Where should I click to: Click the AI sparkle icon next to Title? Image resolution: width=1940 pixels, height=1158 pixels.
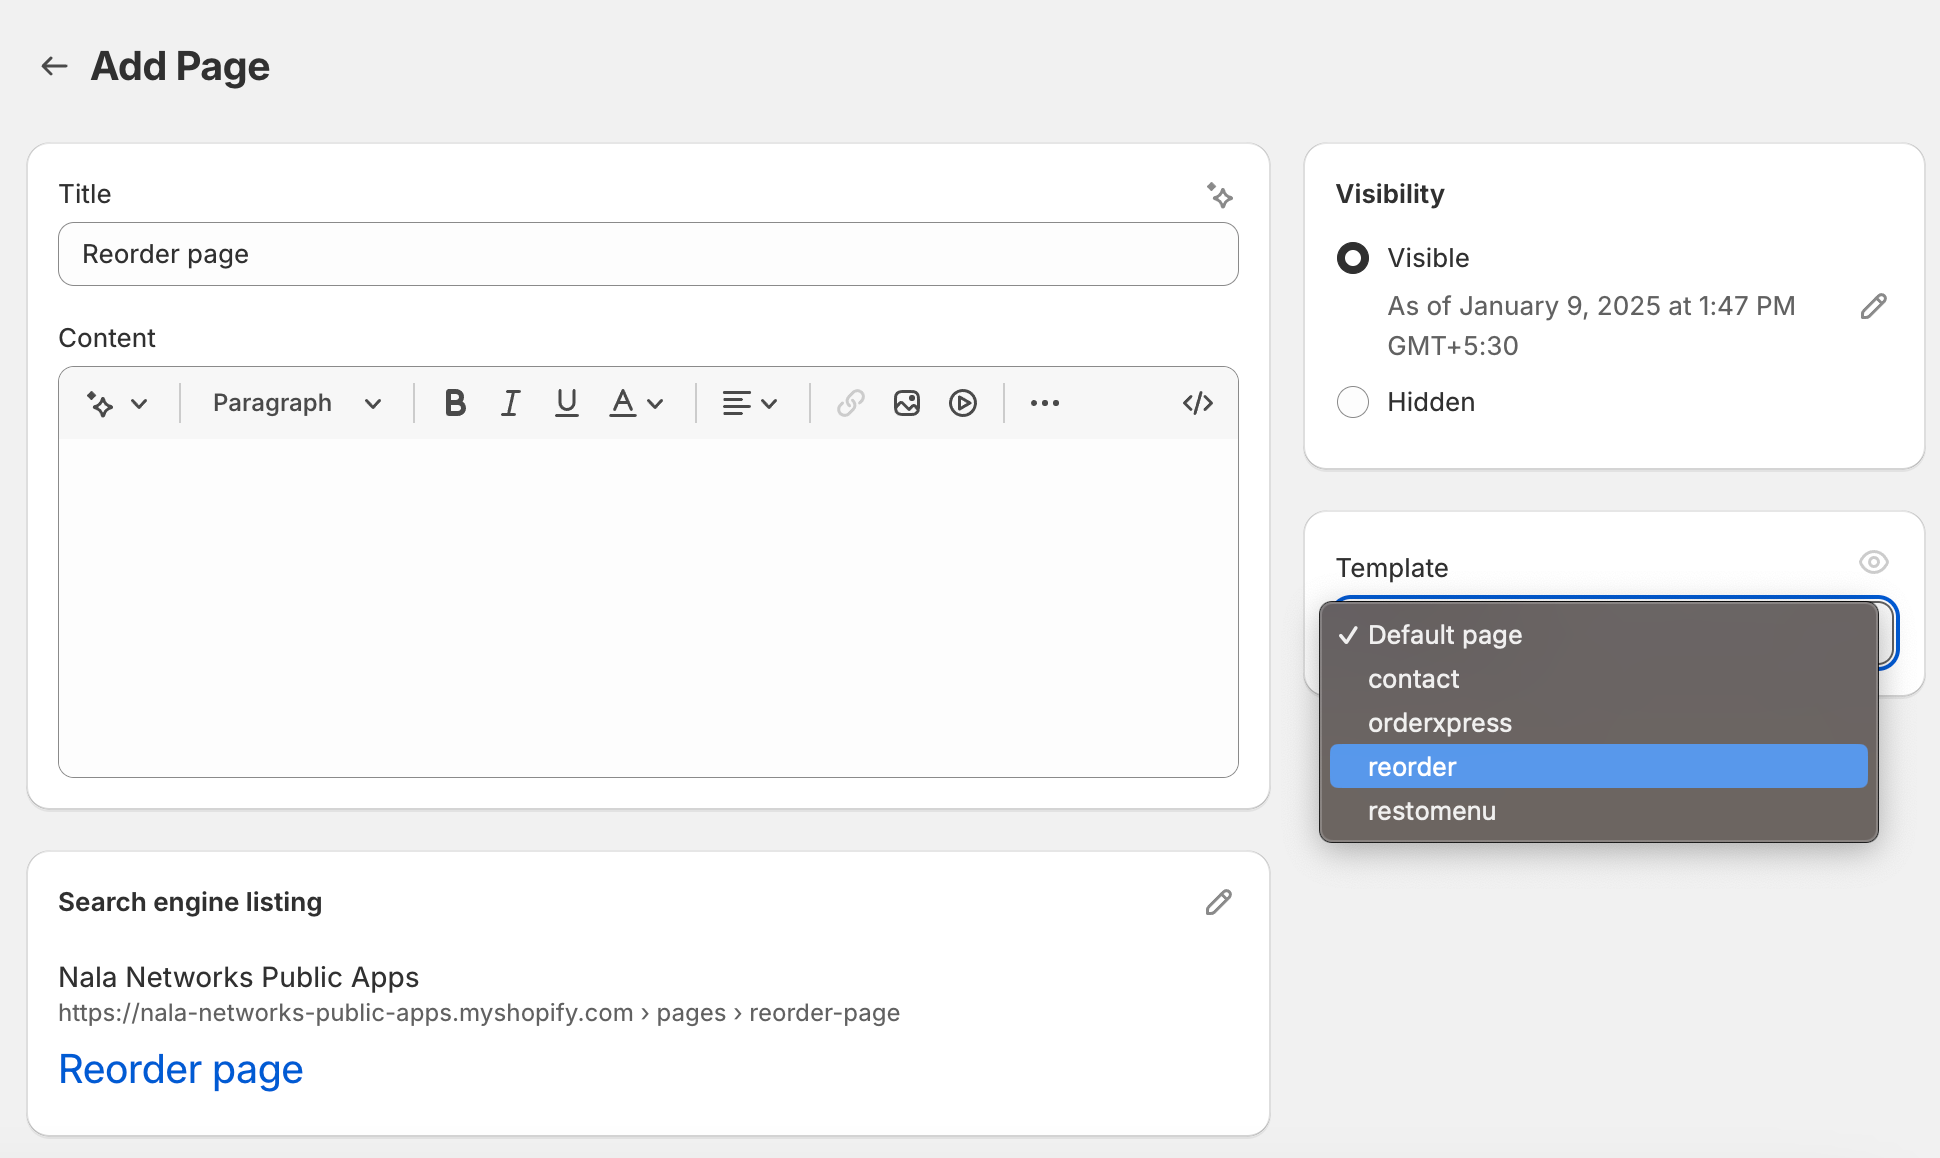[x=1219, y=194]
